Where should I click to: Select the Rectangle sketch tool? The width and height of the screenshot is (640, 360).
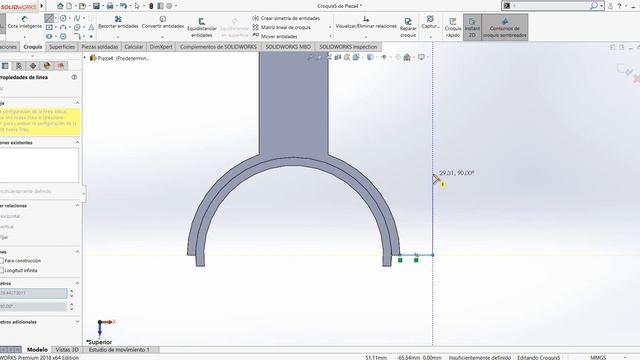49,27
